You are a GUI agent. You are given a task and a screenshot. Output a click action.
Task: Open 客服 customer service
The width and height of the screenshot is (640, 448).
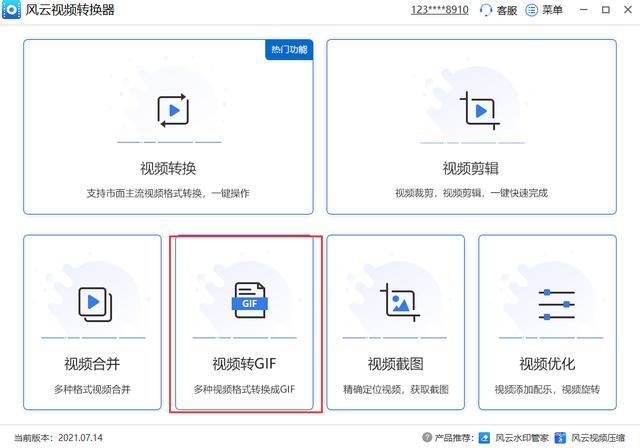[498, 10]
